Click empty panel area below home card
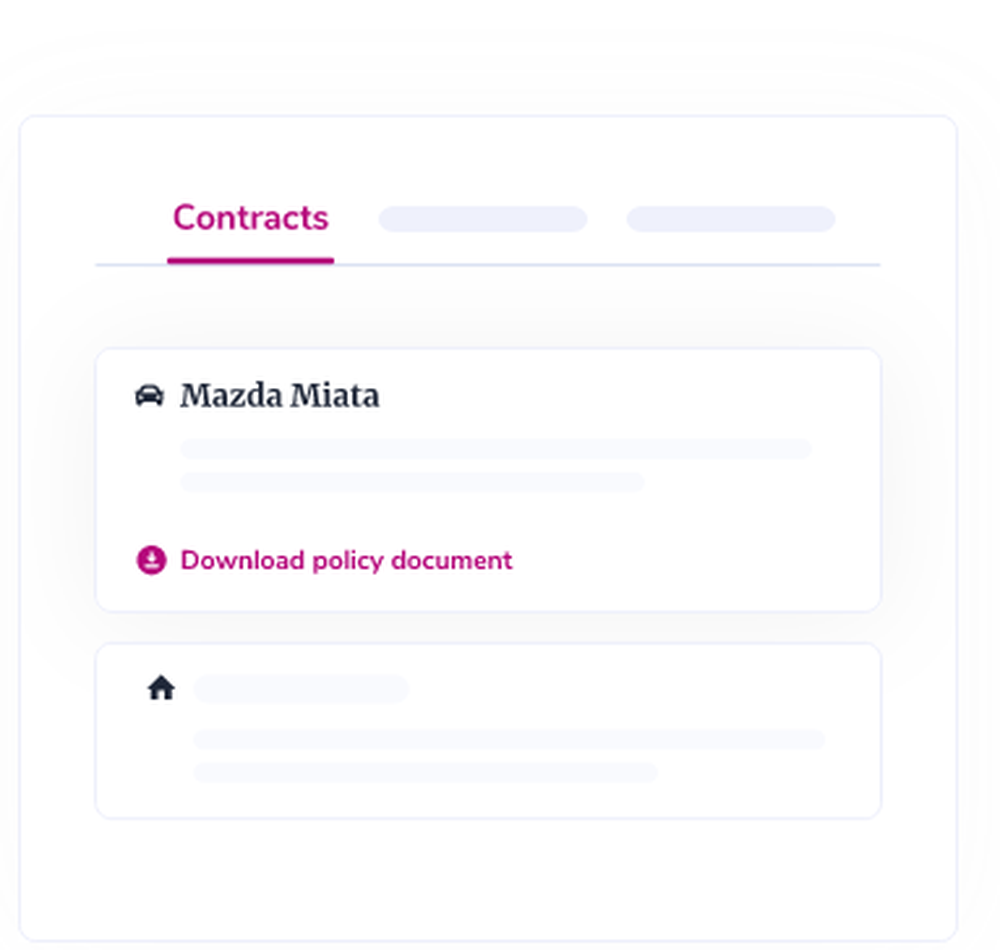The width and height of the screenshot is (1000, 950). tap(488, 880)
